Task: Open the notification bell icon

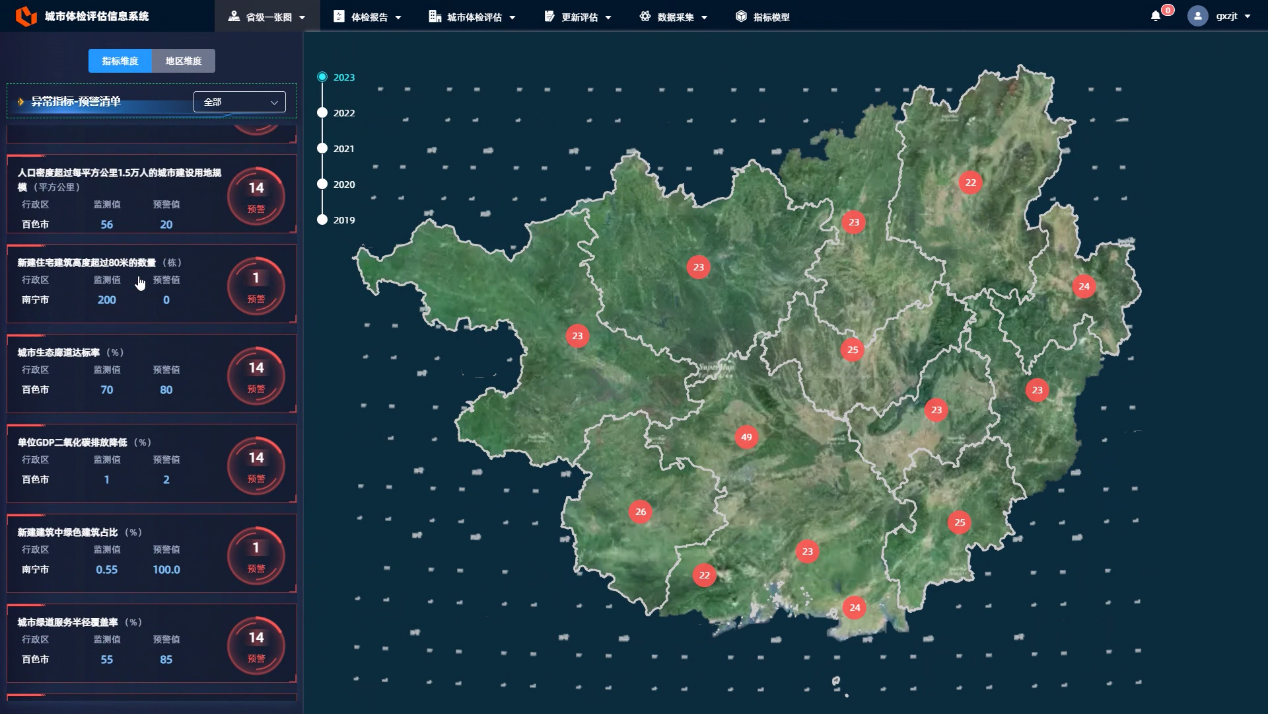Action: tap(1156, 16)
